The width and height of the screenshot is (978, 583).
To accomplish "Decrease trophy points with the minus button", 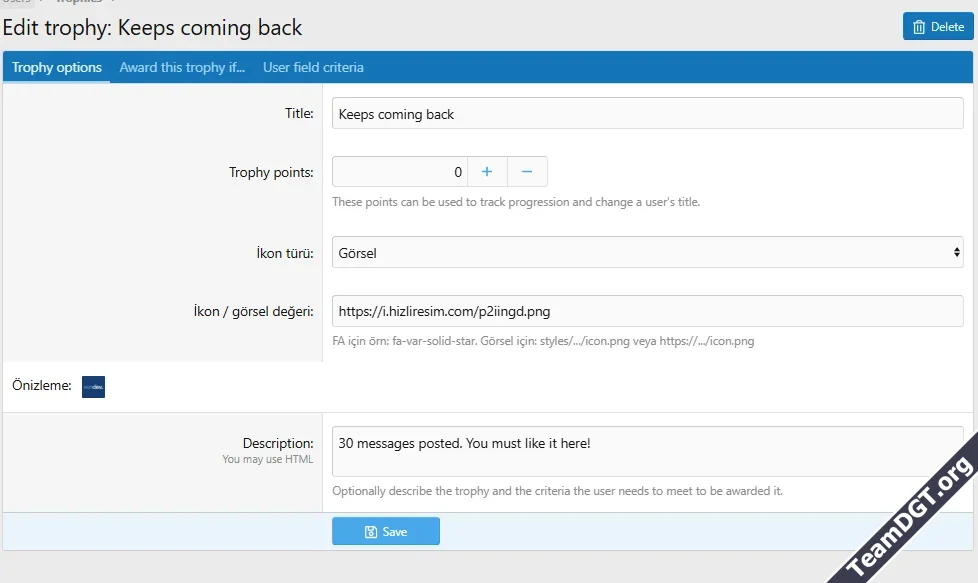I will point(527,172).
